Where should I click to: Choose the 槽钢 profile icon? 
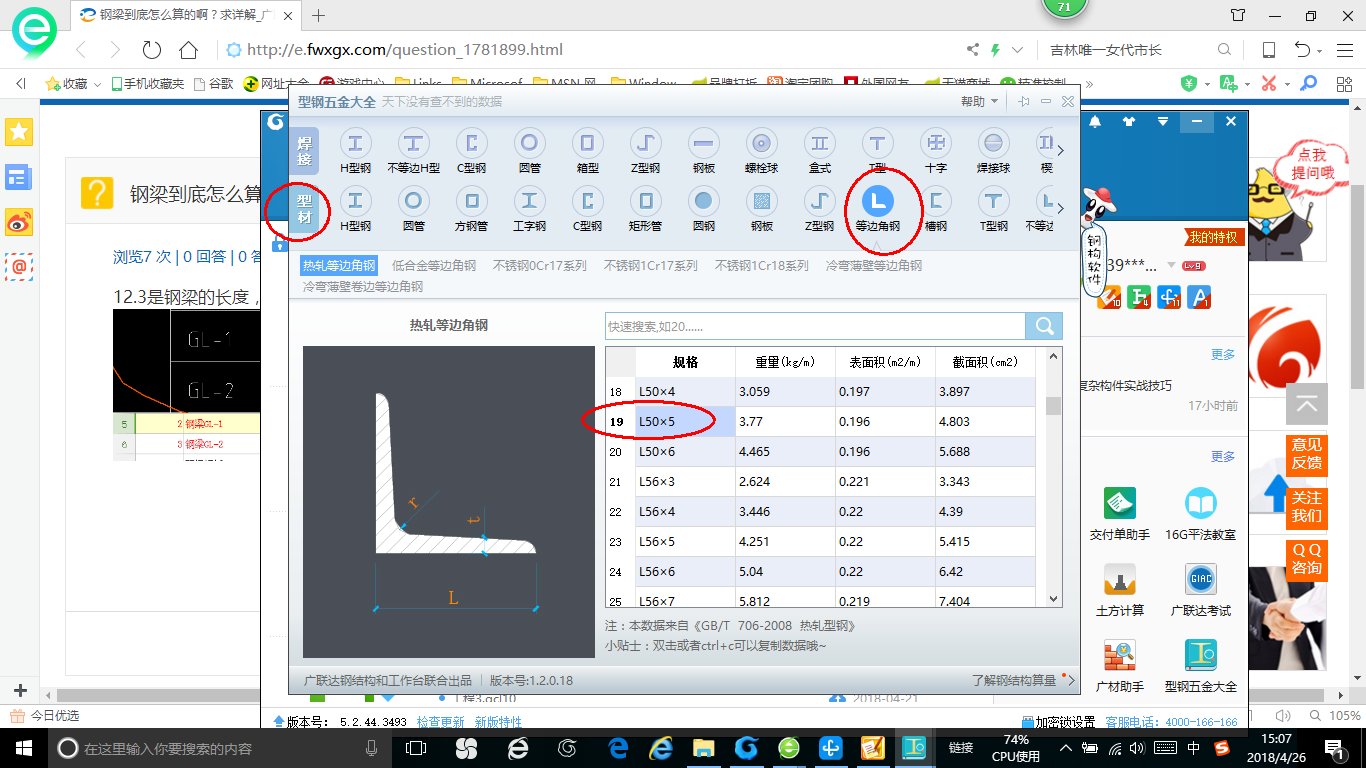click(x=935, y=201)
